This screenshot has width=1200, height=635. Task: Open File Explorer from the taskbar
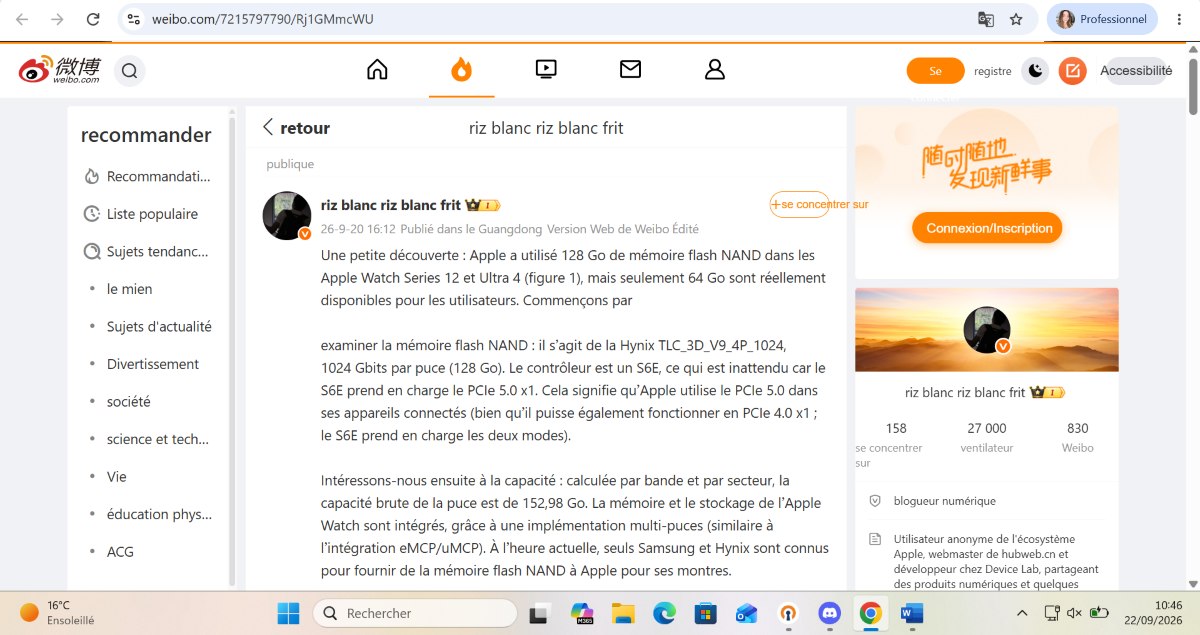[623, 612]
